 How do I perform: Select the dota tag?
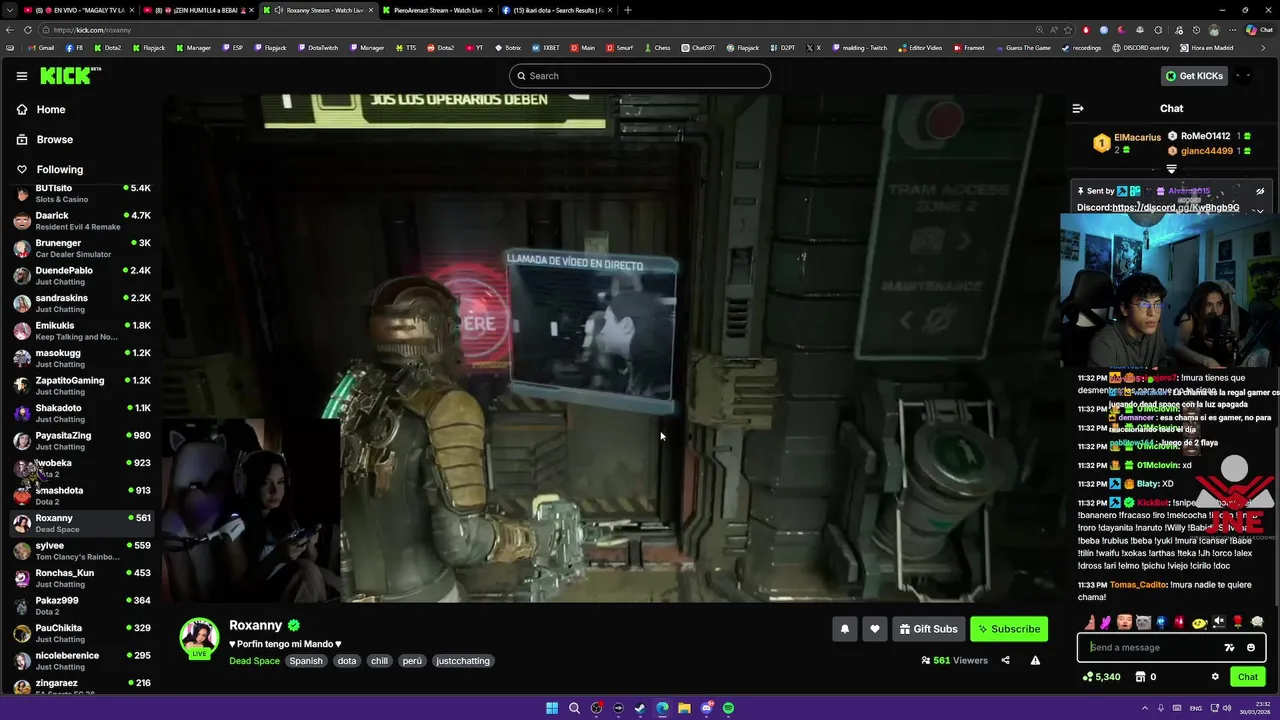click(347, 661)
